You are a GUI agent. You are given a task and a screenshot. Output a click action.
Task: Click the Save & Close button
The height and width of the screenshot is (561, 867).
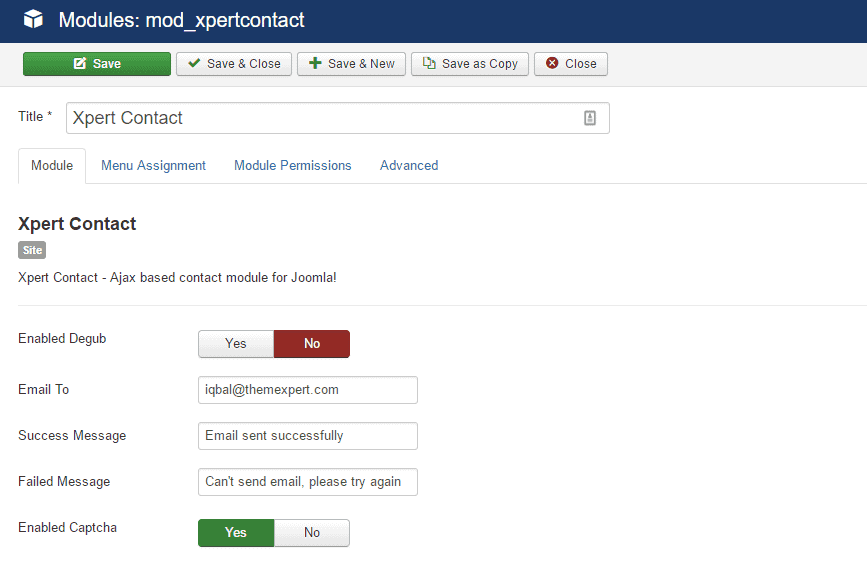[234, 64]
